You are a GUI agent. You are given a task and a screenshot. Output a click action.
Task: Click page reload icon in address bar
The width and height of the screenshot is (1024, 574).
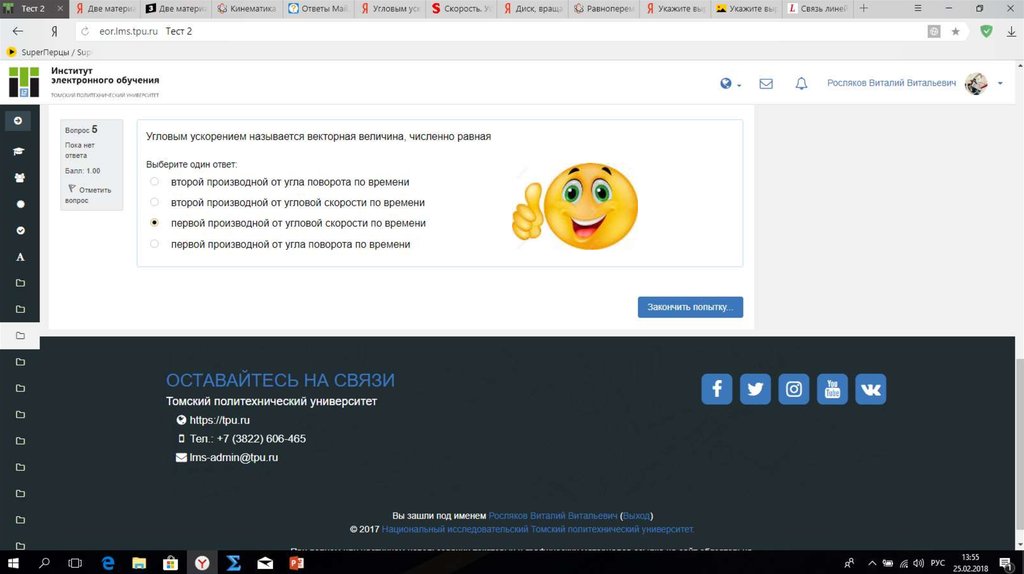tap(85, 31)
